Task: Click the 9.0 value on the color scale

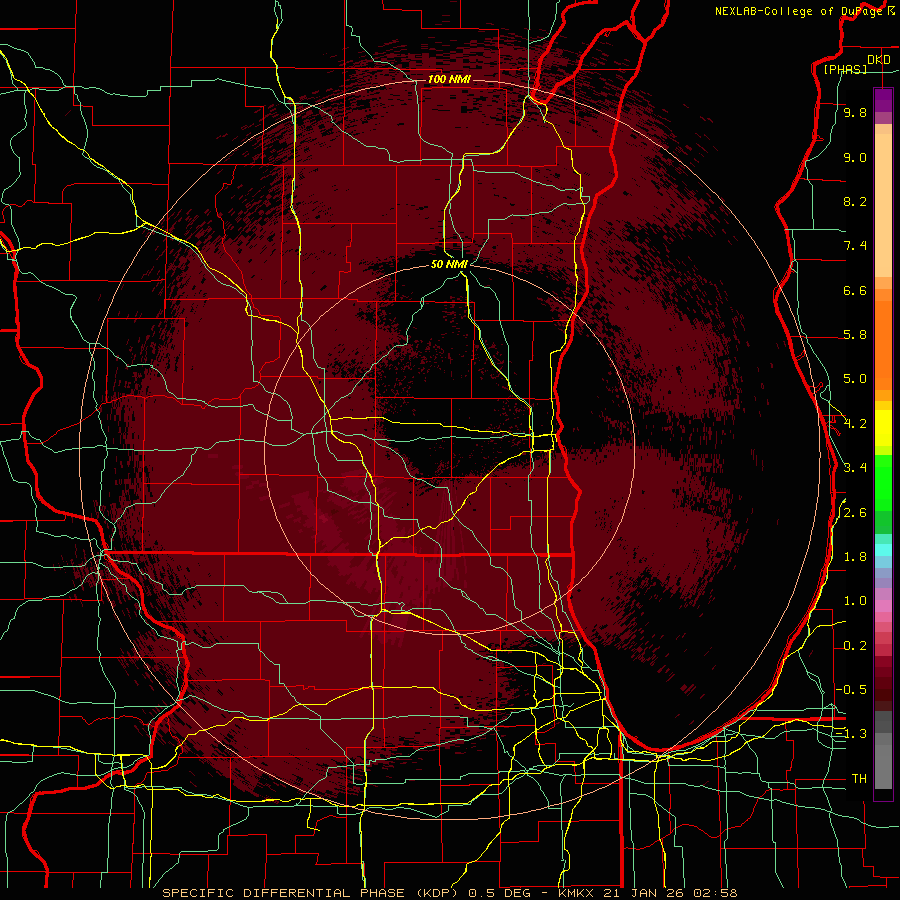Action: pos(855,157)
